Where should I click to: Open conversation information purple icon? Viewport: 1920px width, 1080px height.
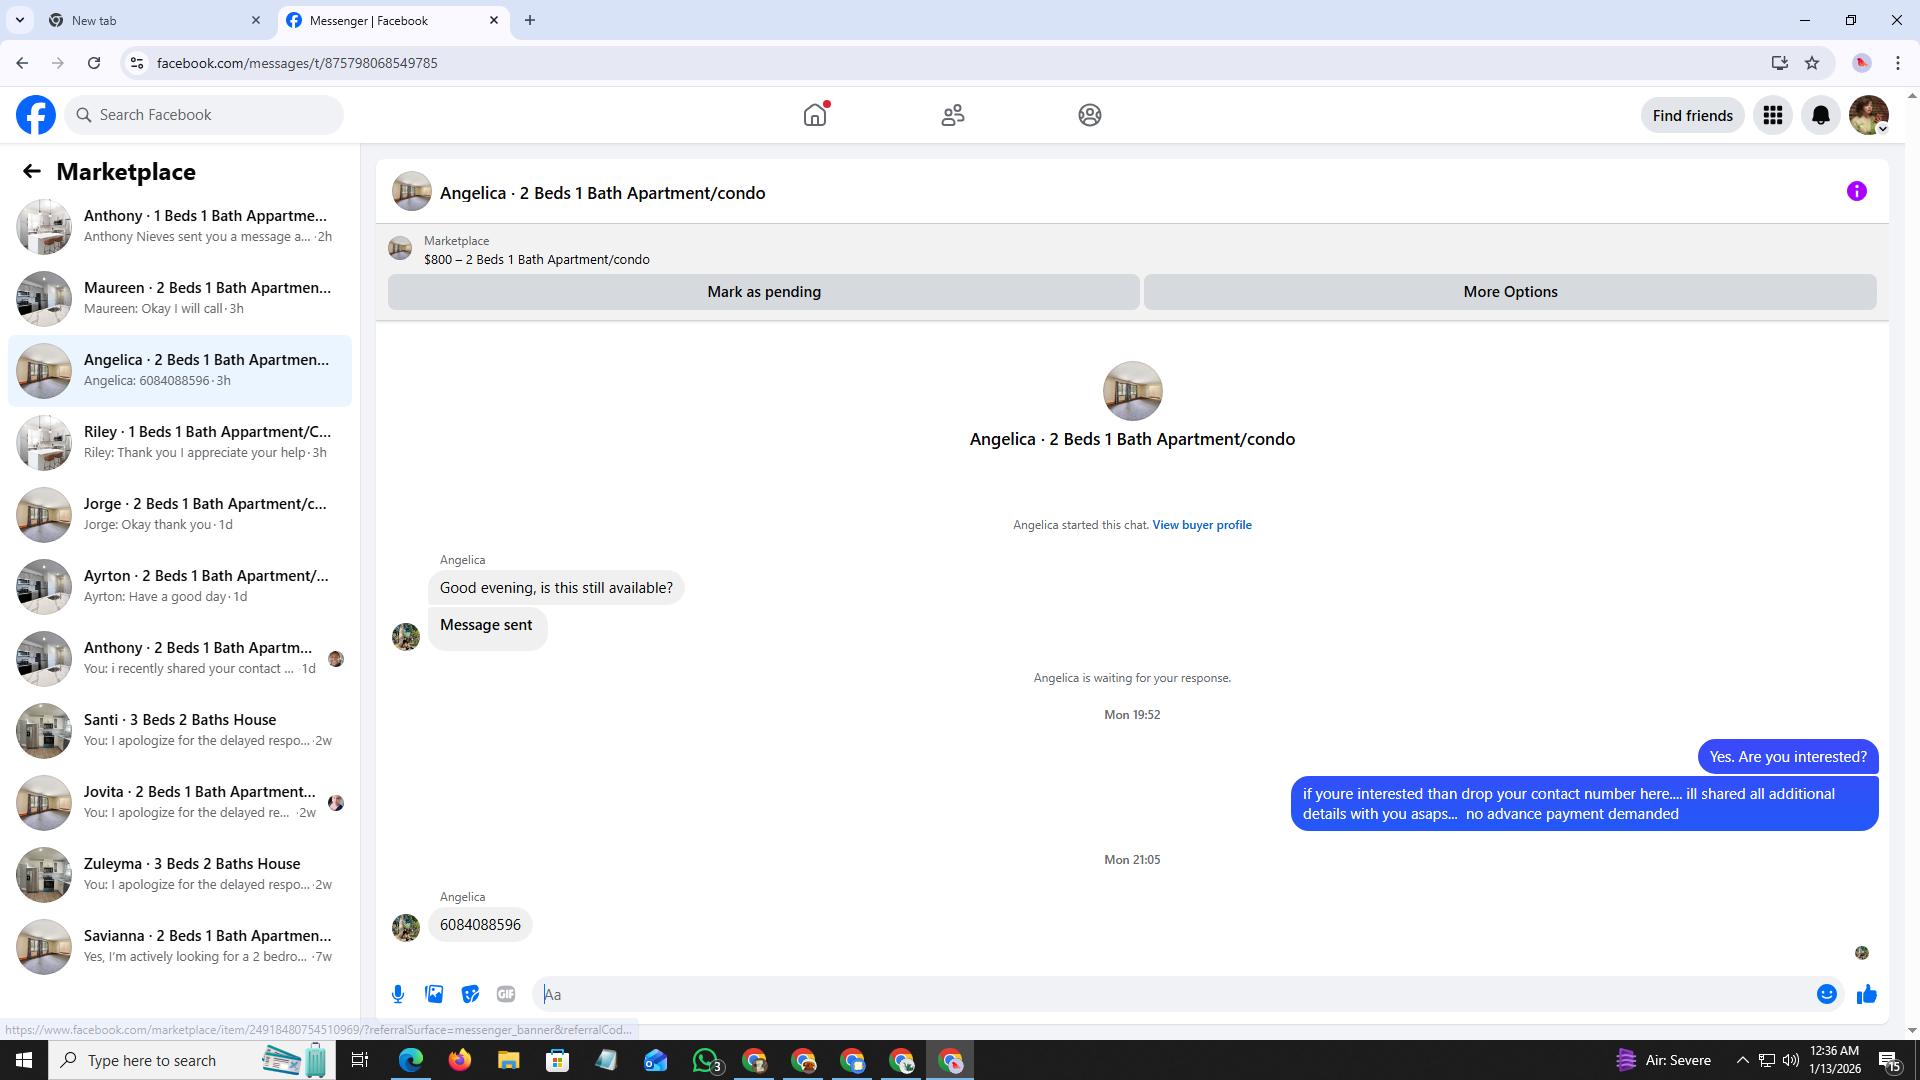(1856, 191)
